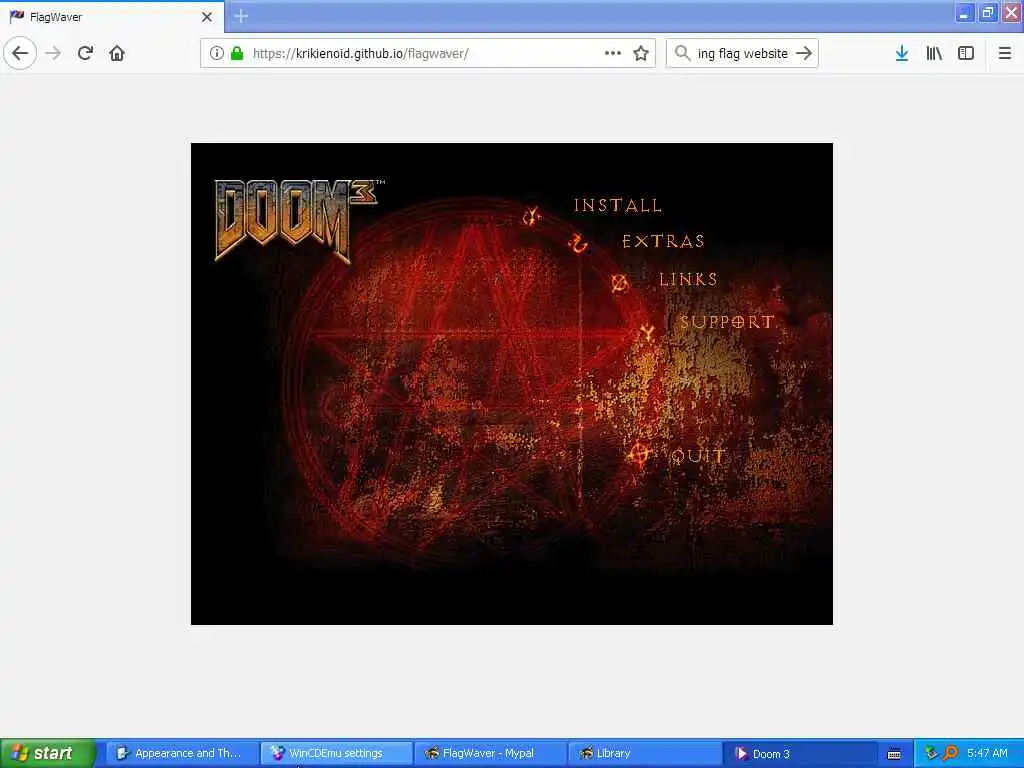The width and height of the screenshot is (1024, 768).
Task: Open LINKS in Doom 3 menu
Action: tap(688, 280)
